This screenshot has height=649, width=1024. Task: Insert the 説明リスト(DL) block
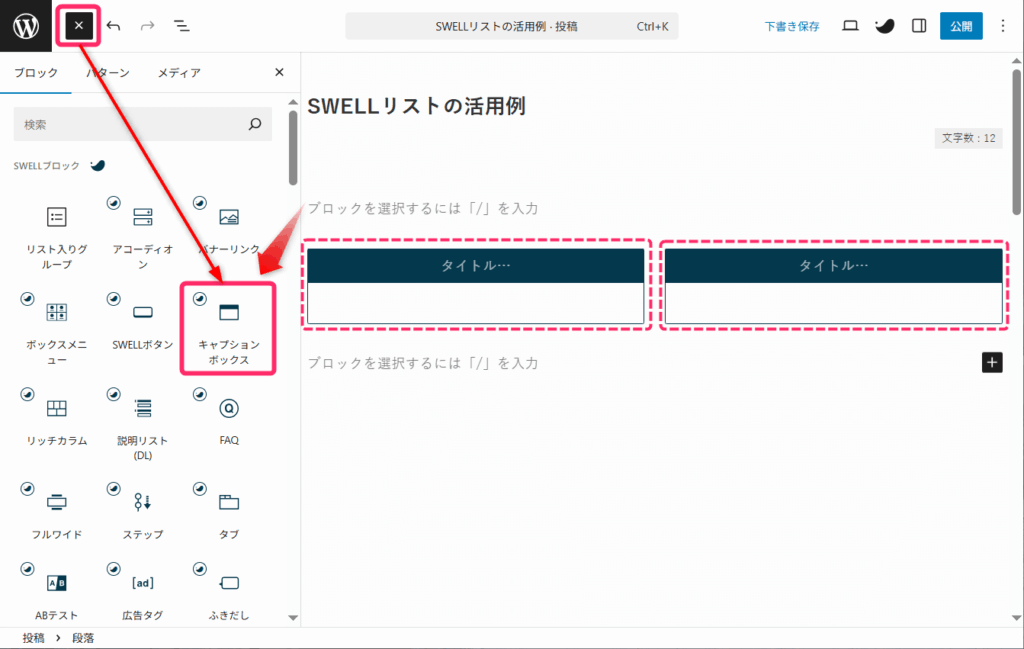(x=142, y=426)
